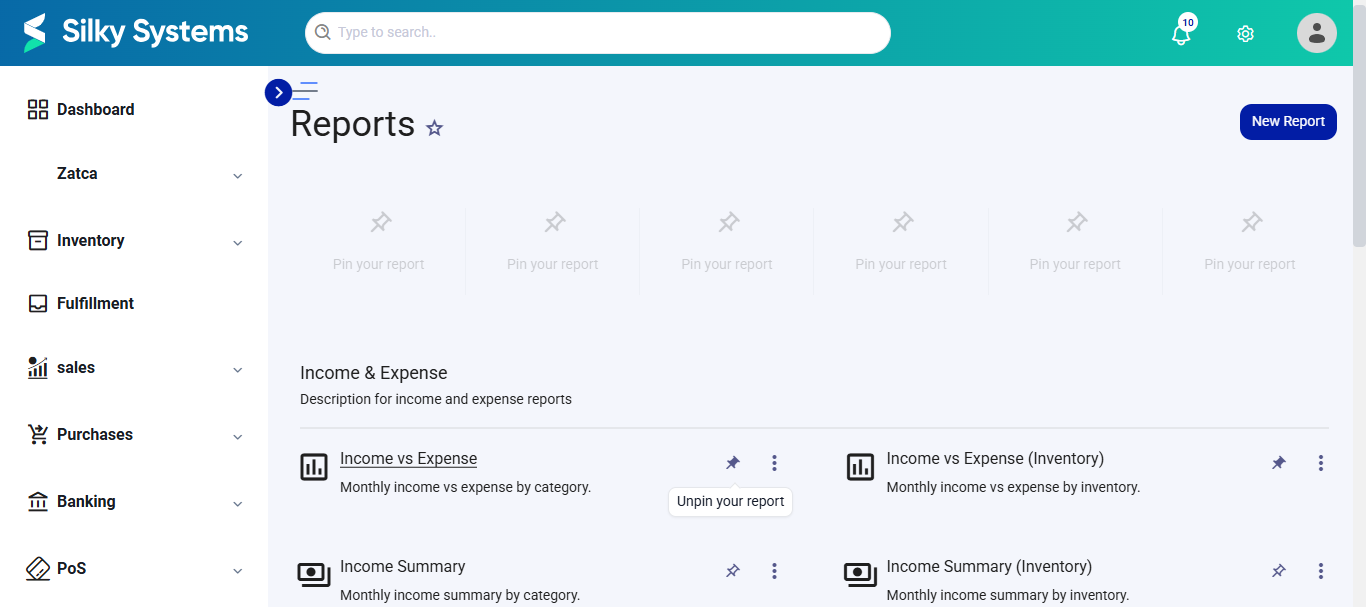Click the Purchases cart icon

tap(38, 434)
